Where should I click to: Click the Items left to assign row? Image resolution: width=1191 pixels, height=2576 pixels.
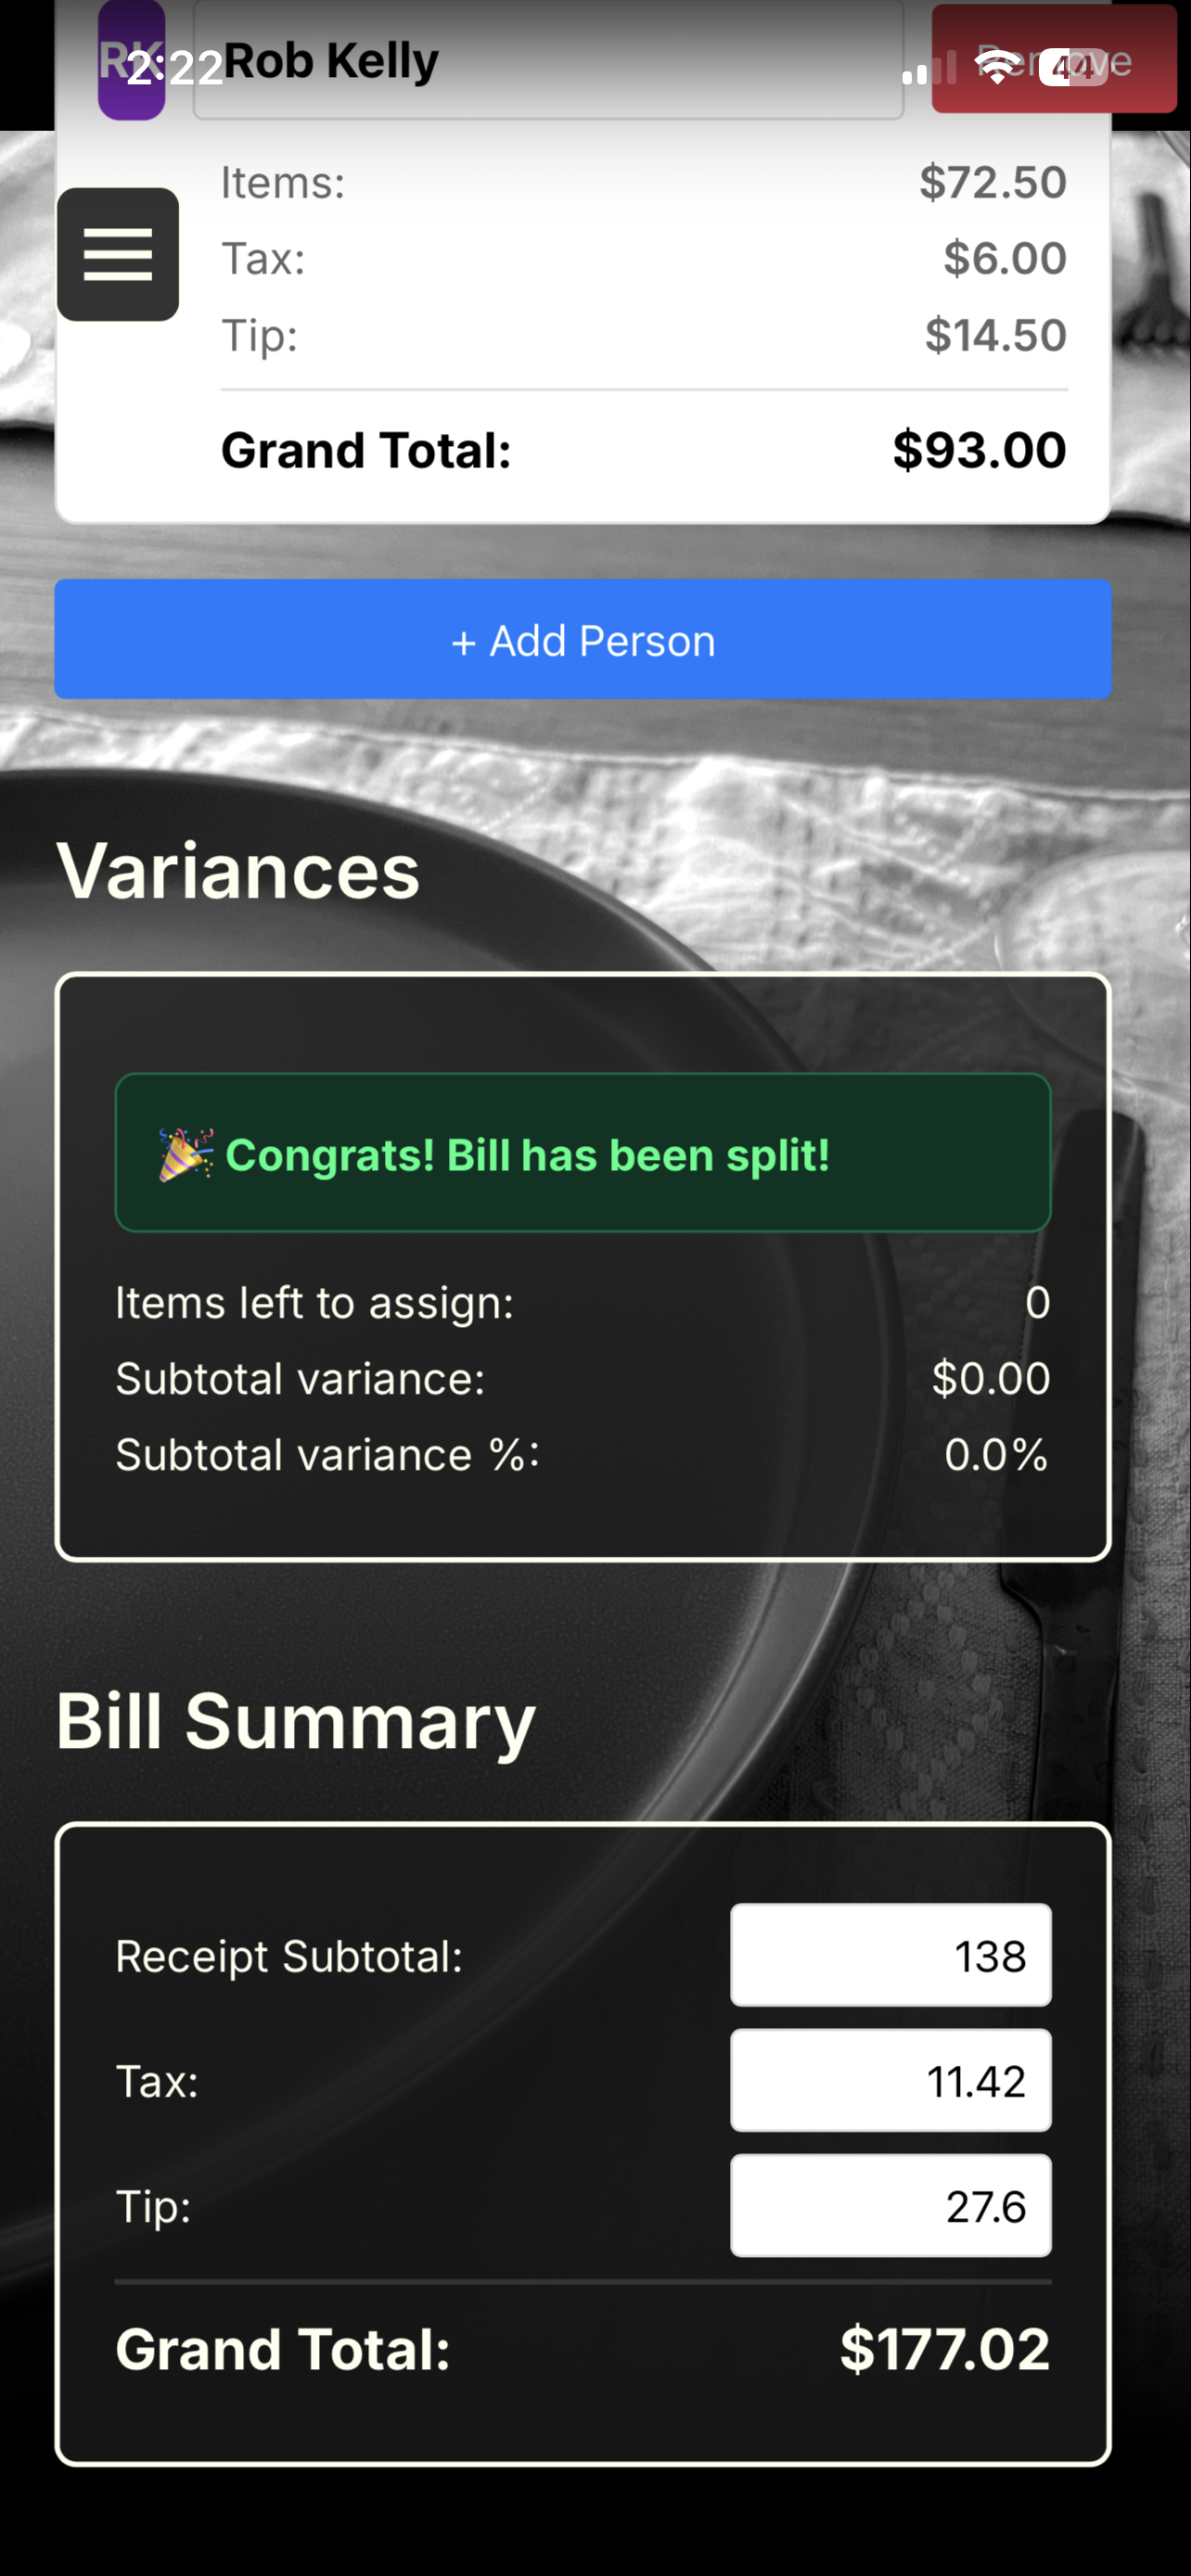[x=583, y=1302]
